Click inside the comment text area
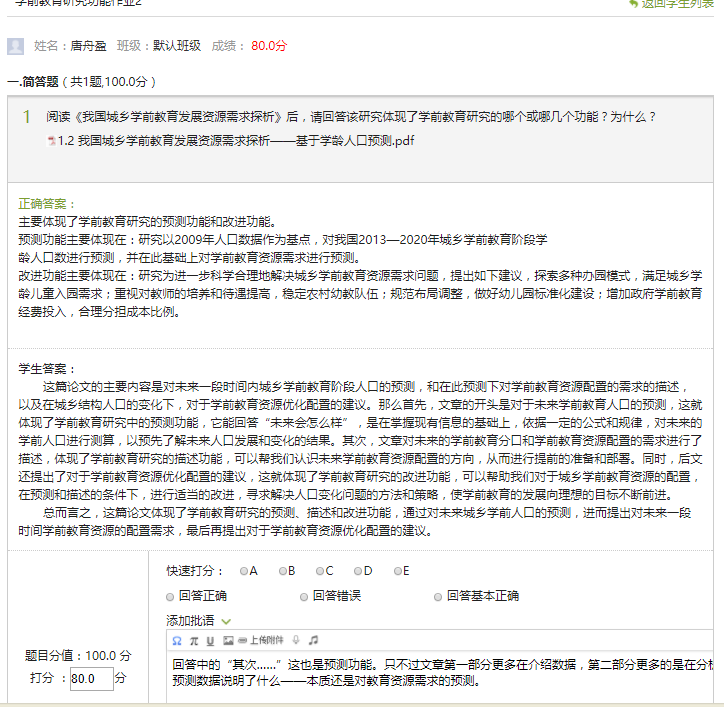Screen dimensions: 724x707 tap(440, 685)
